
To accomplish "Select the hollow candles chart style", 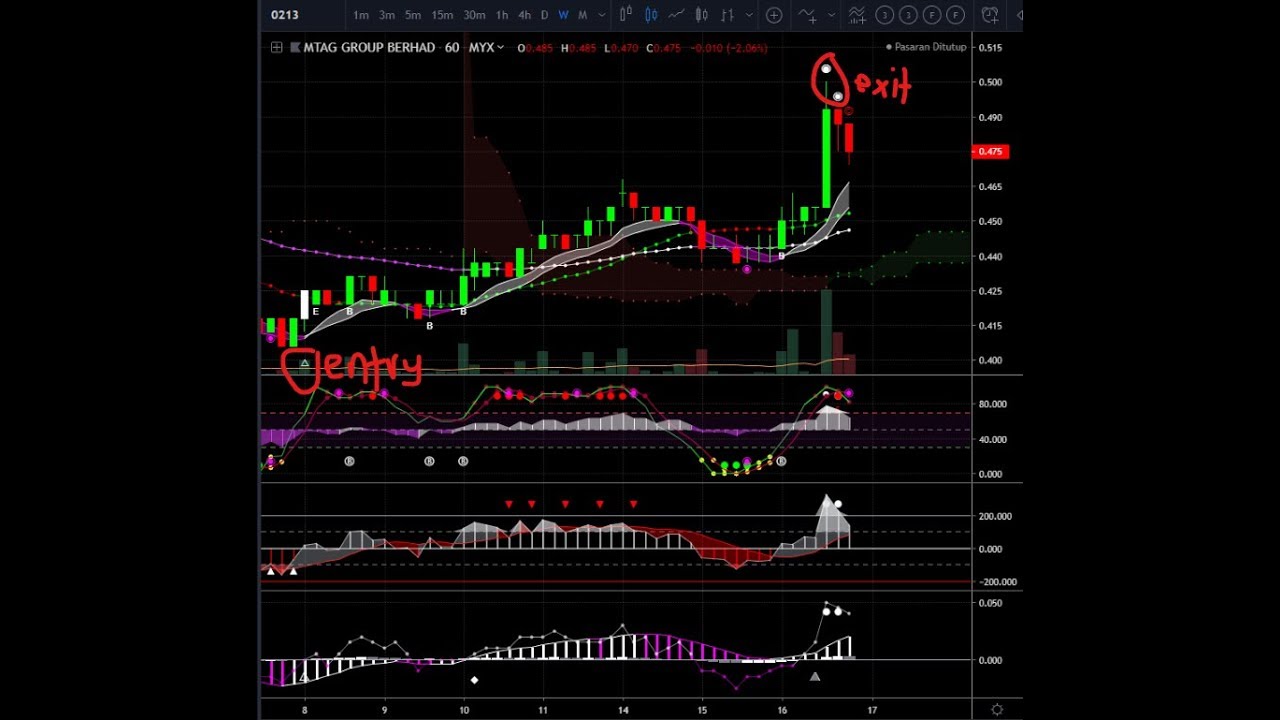I will click(x=702, y=15).
